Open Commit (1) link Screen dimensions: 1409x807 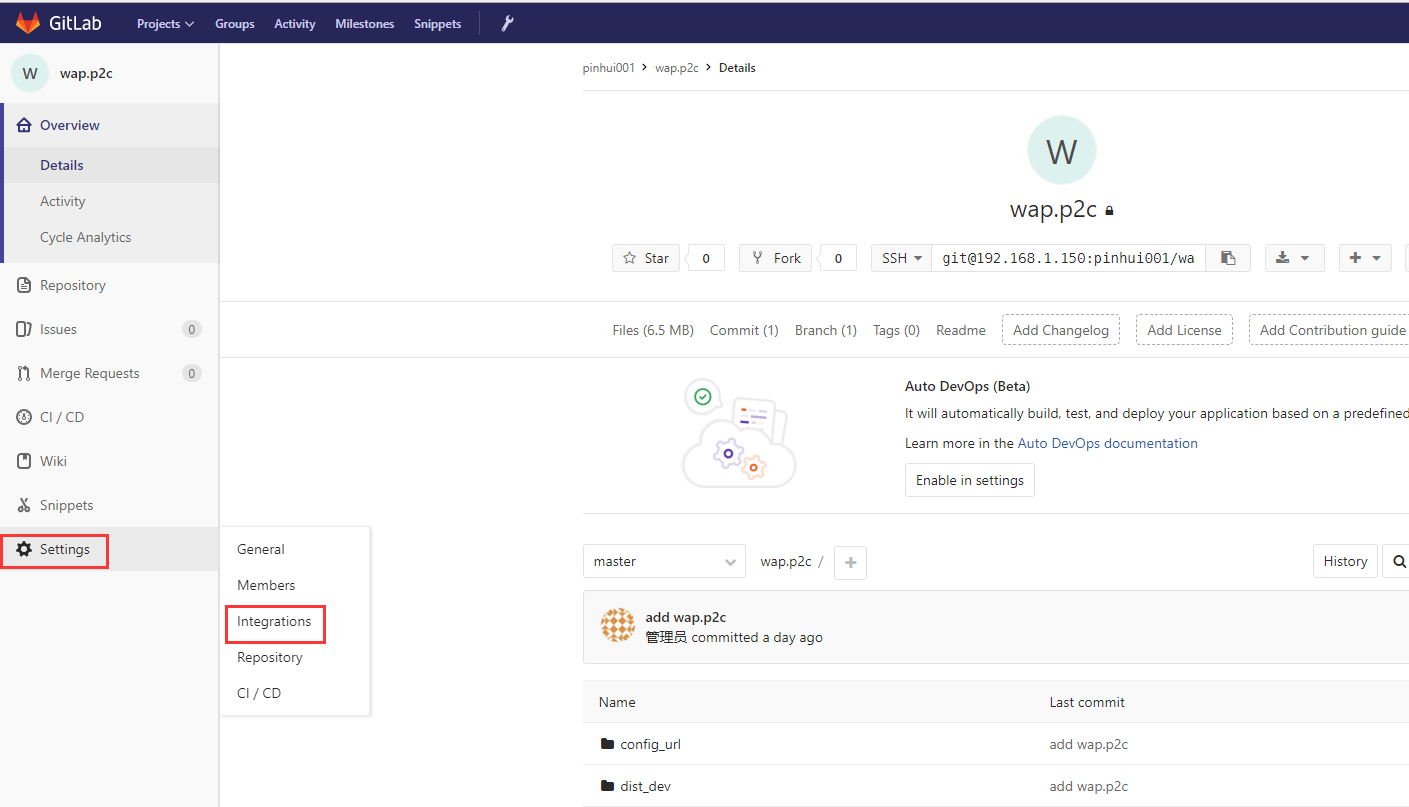[x=744, y=330]
